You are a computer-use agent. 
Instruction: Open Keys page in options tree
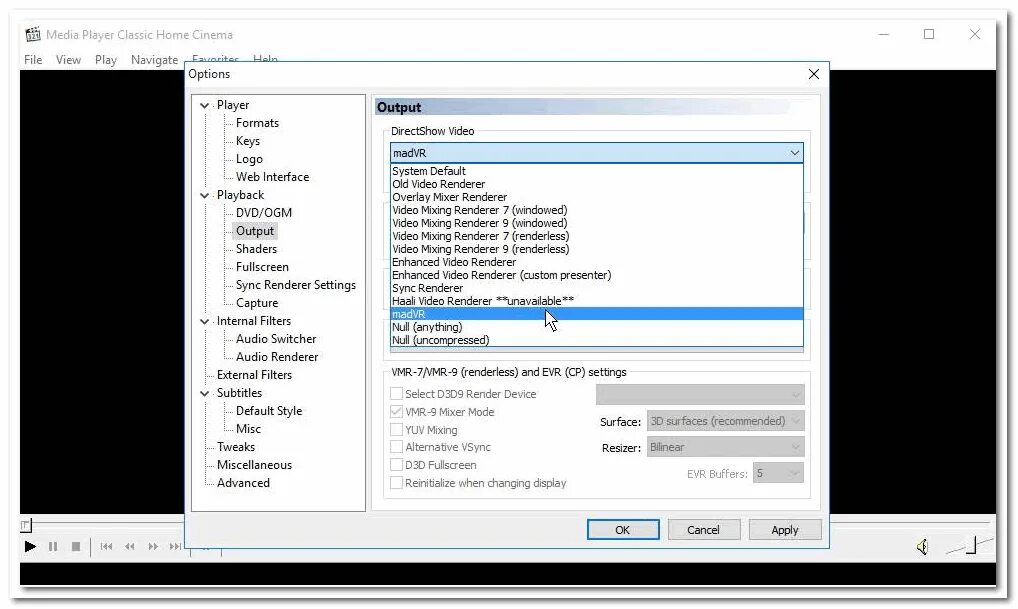click(247, 141)
